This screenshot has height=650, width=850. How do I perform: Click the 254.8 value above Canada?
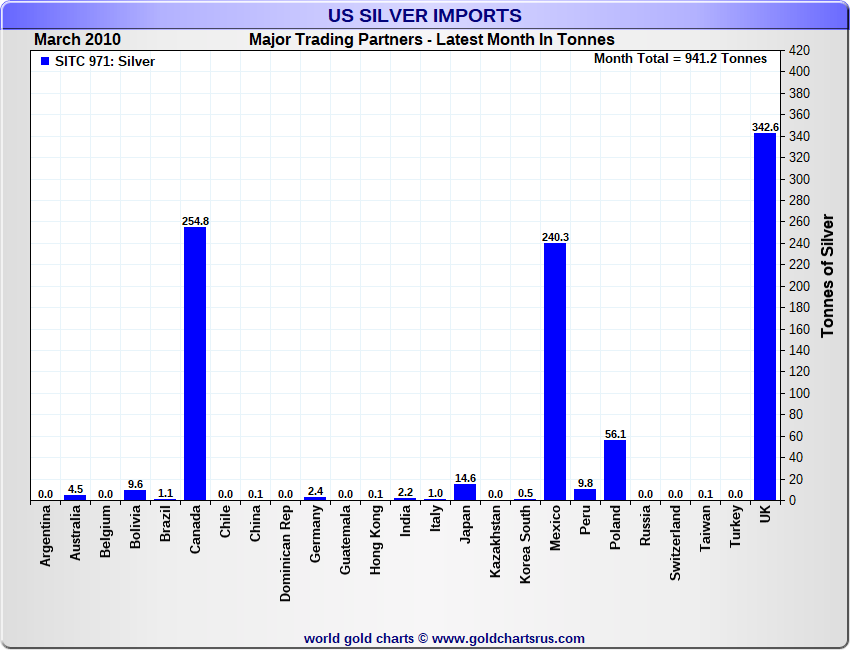pyautogui.click(x=195, y=221)
